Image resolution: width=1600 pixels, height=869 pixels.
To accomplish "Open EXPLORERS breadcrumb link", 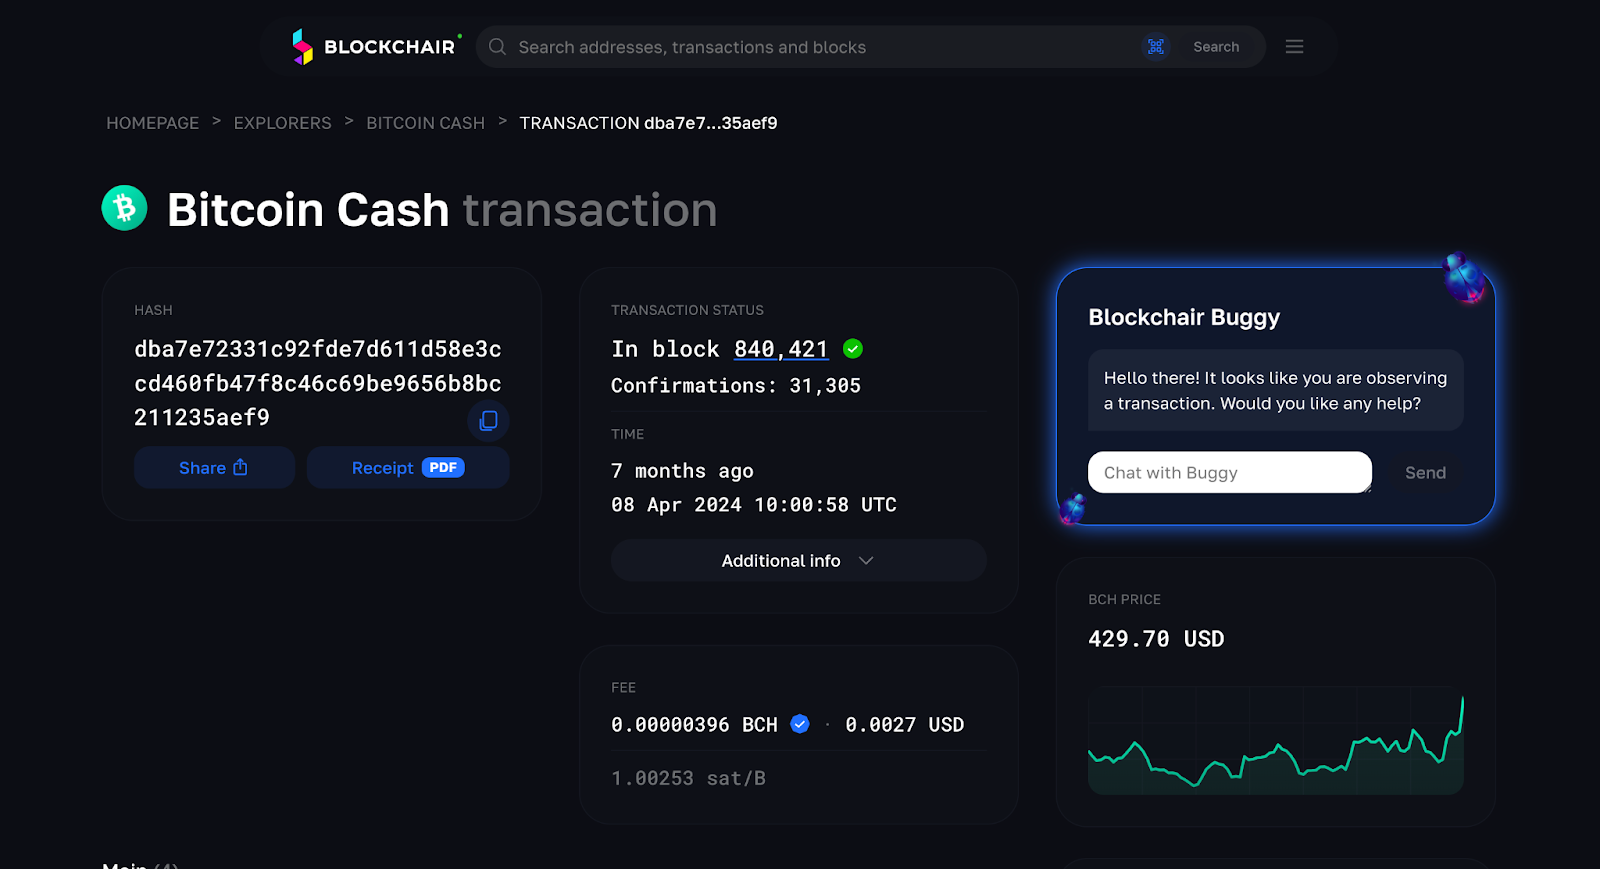I will pos(282,123).
